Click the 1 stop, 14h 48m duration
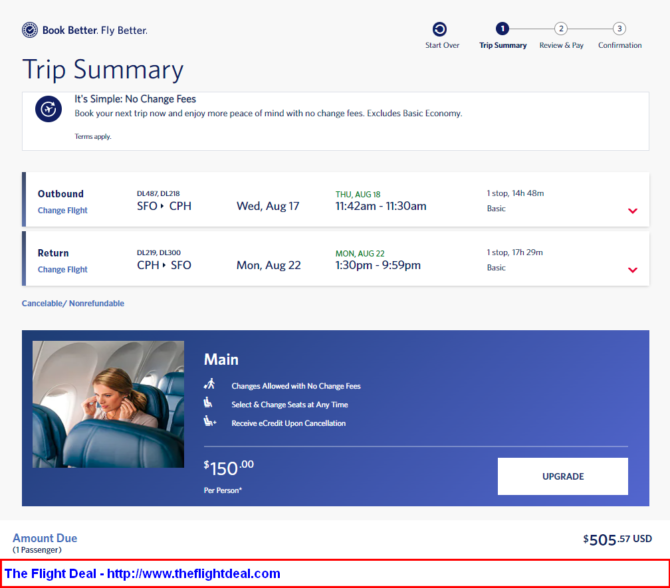 (515, 193)
